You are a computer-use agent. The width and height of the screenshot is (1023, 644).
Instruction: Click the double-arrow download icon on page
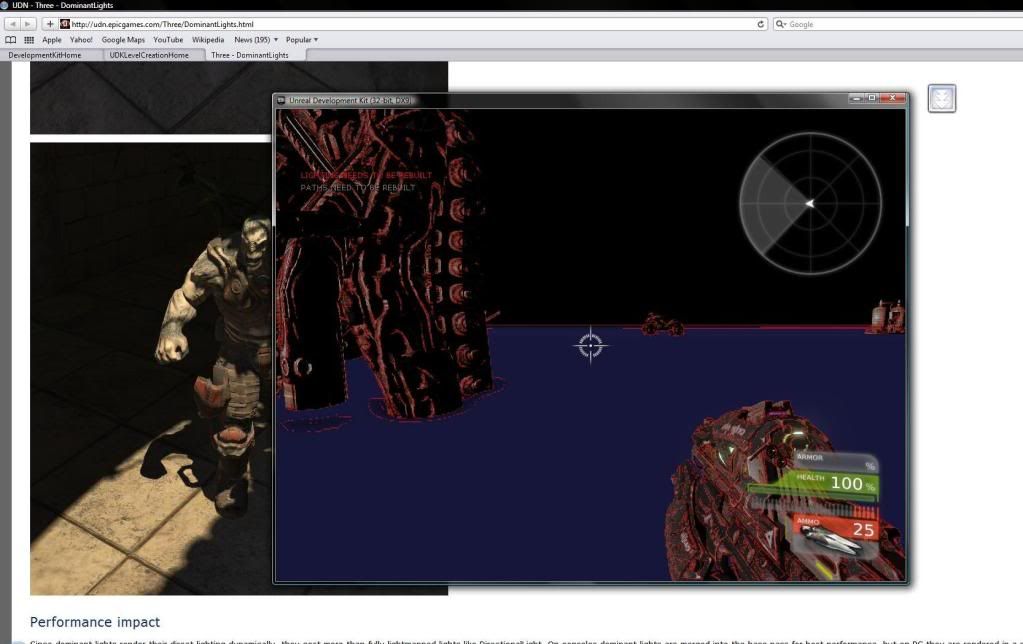point(941,98)
